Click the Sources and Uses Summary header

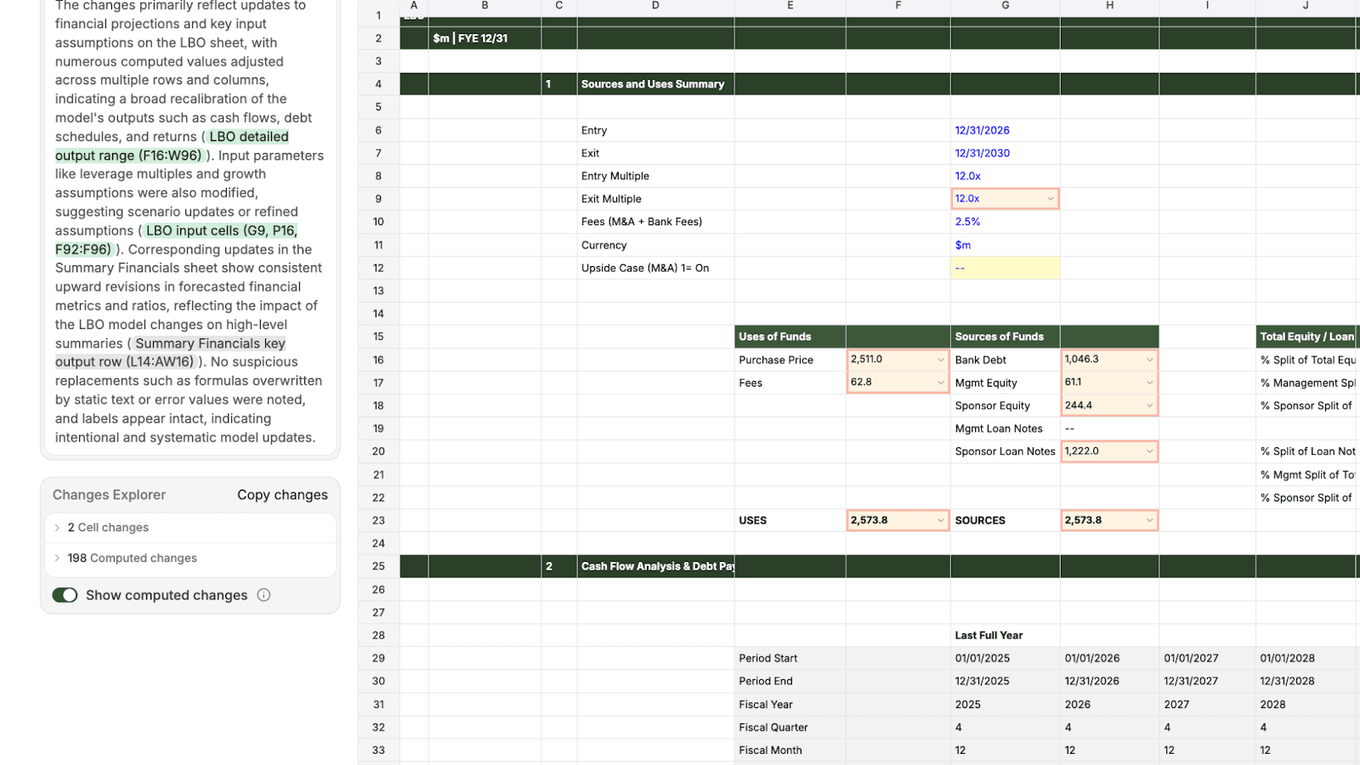[x=655, y=84]
